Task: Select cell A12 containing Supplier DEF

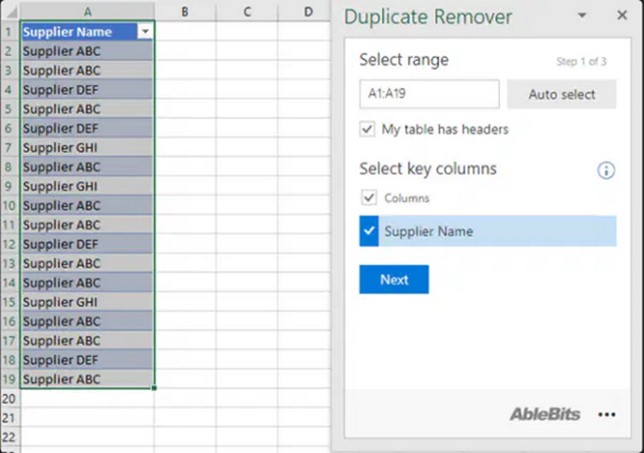Action: [x=87, y=244]
